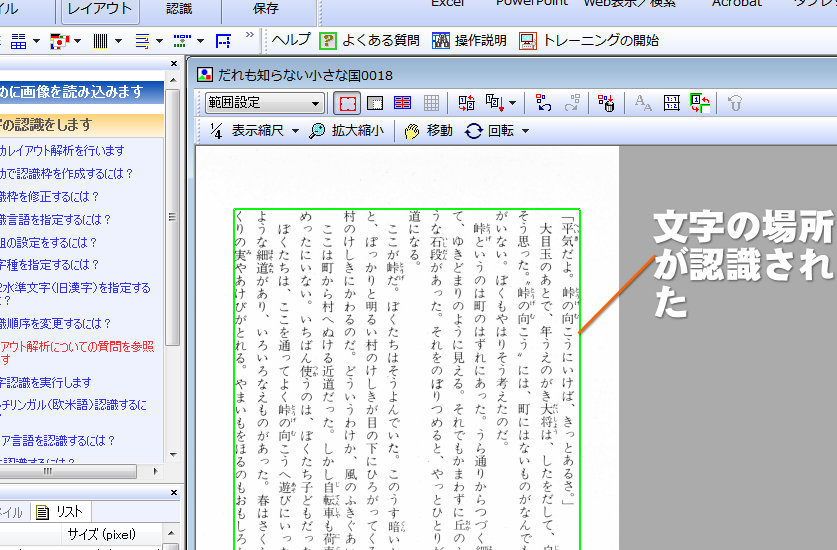Expand the 表示縮尺 zoom scale dropdown
Image resolution: width=837 pixels, height=550 pixels.
pyautogui.click(x=296, y=131)
